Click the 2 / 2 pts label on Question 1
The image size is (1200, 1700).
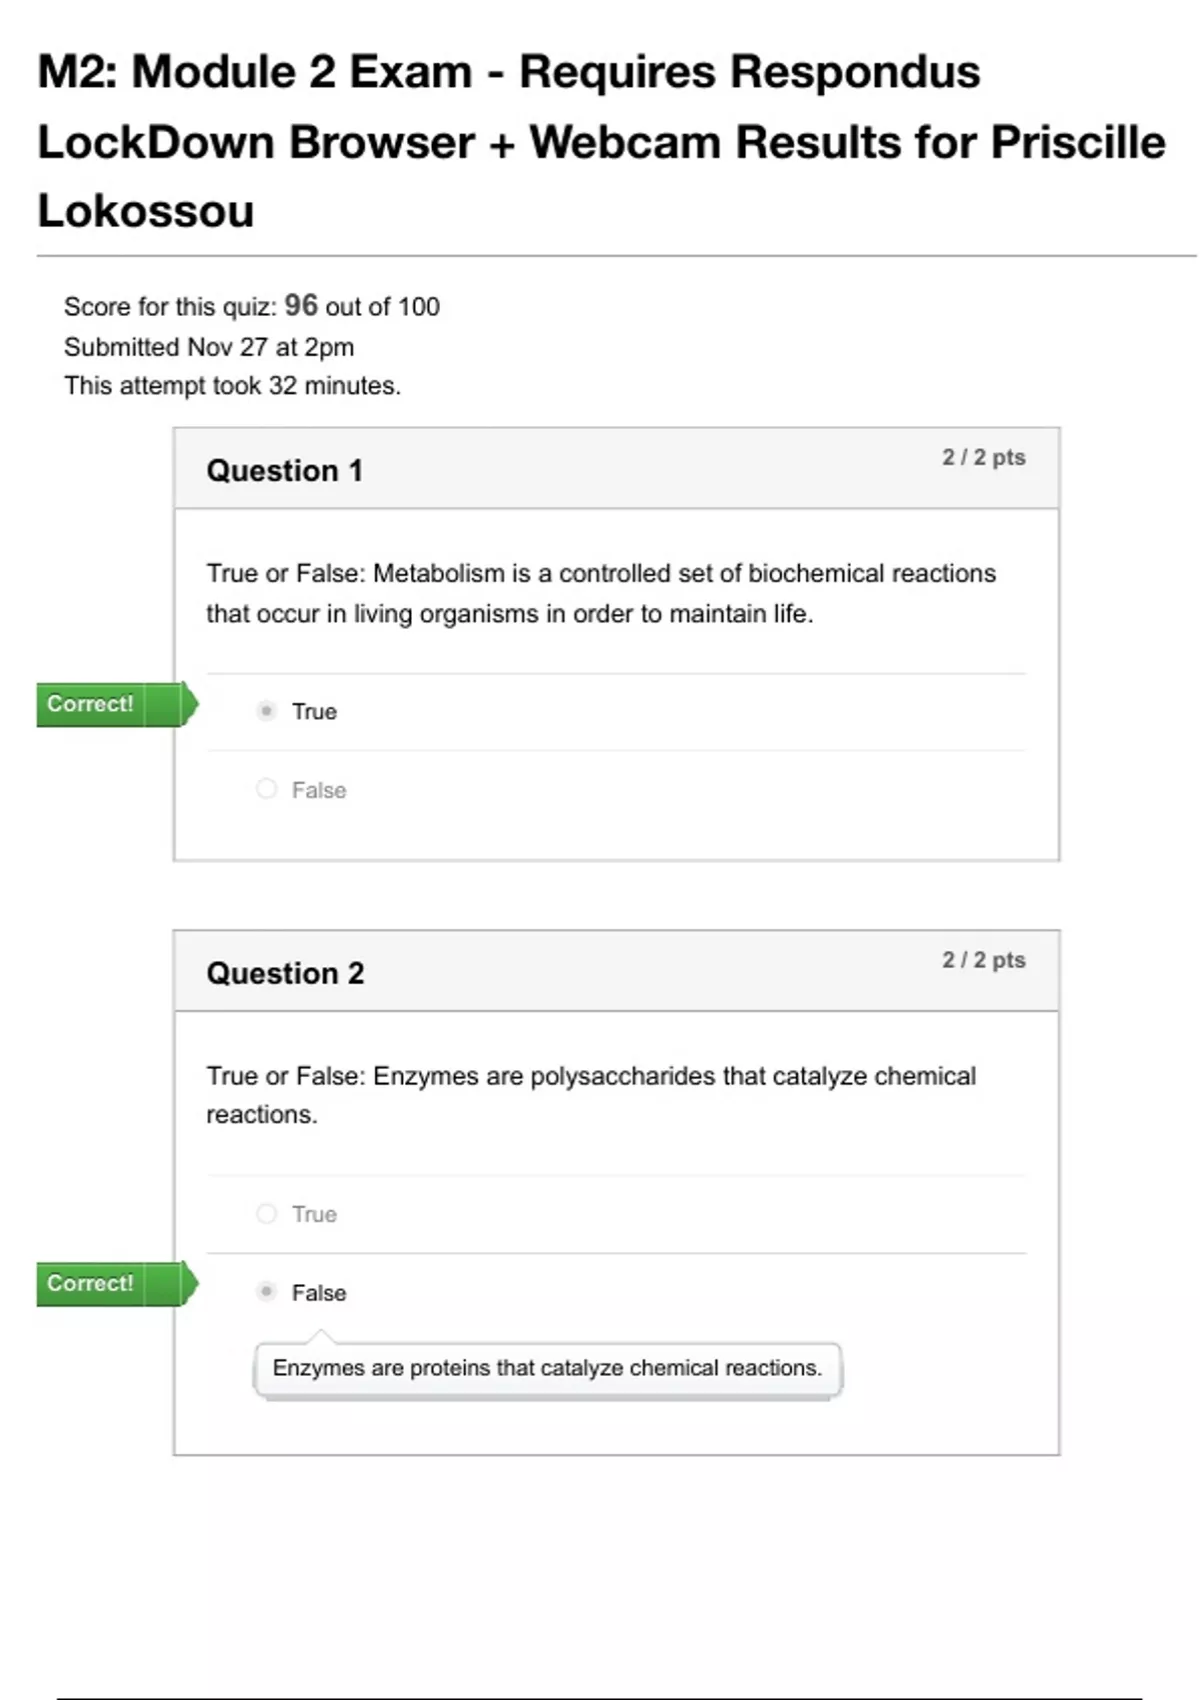[x=983, y=457]
